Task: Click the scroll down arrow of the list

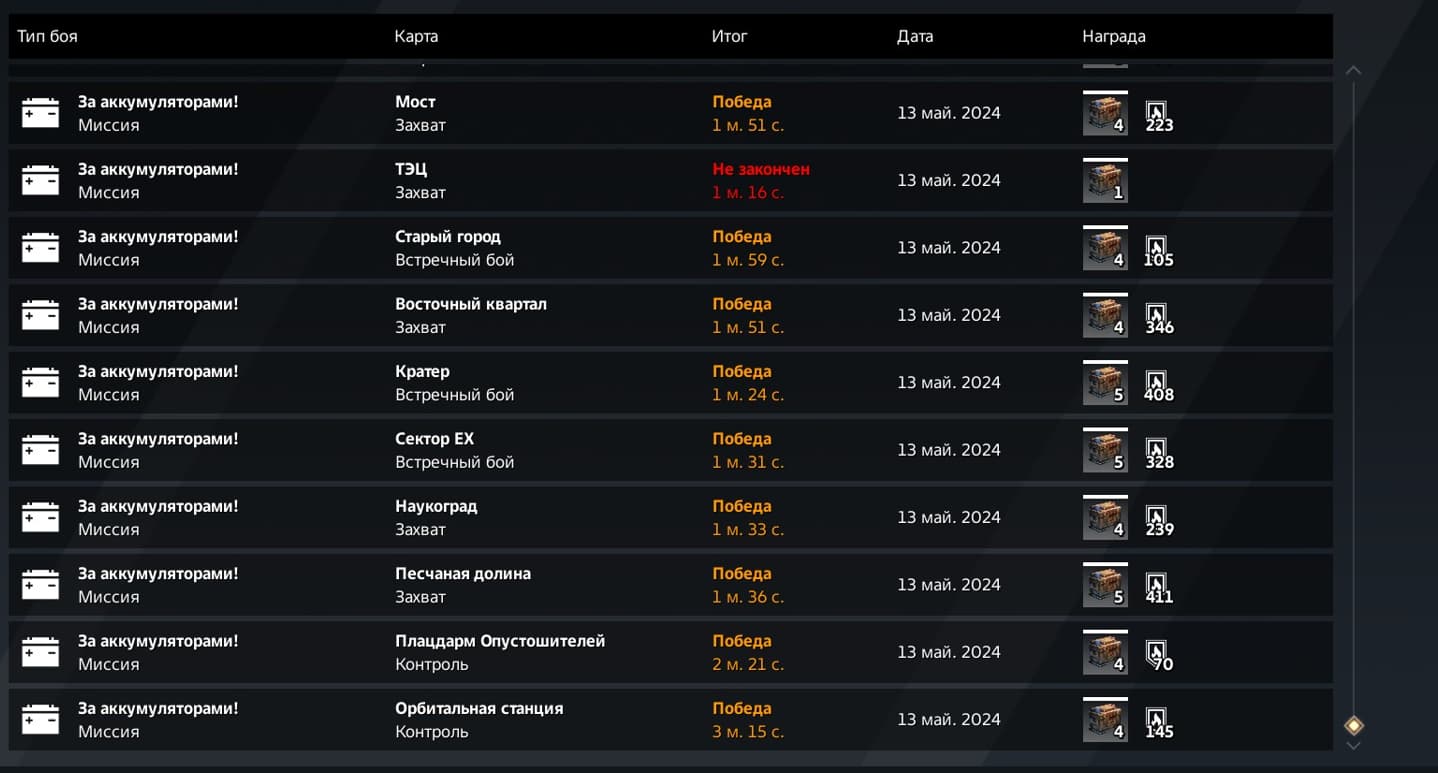Action: (x=1353, y=745)
